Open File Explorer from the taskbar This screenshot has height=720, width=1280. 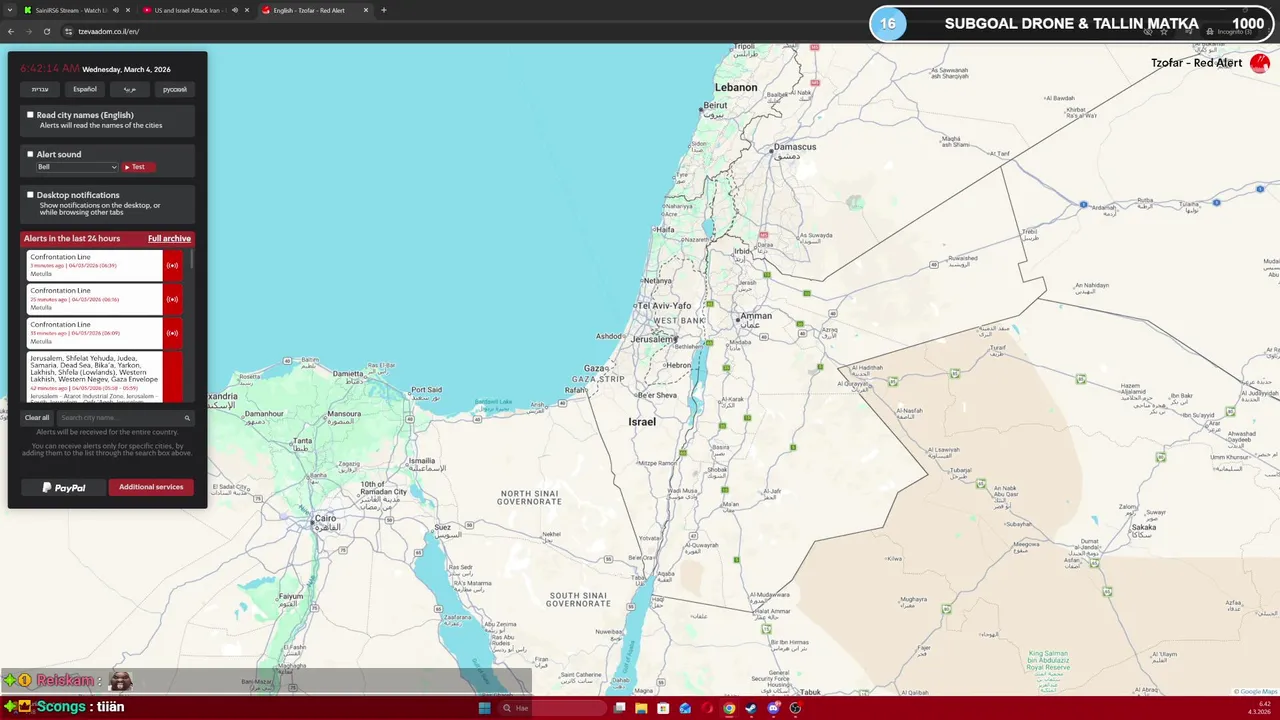641,708
